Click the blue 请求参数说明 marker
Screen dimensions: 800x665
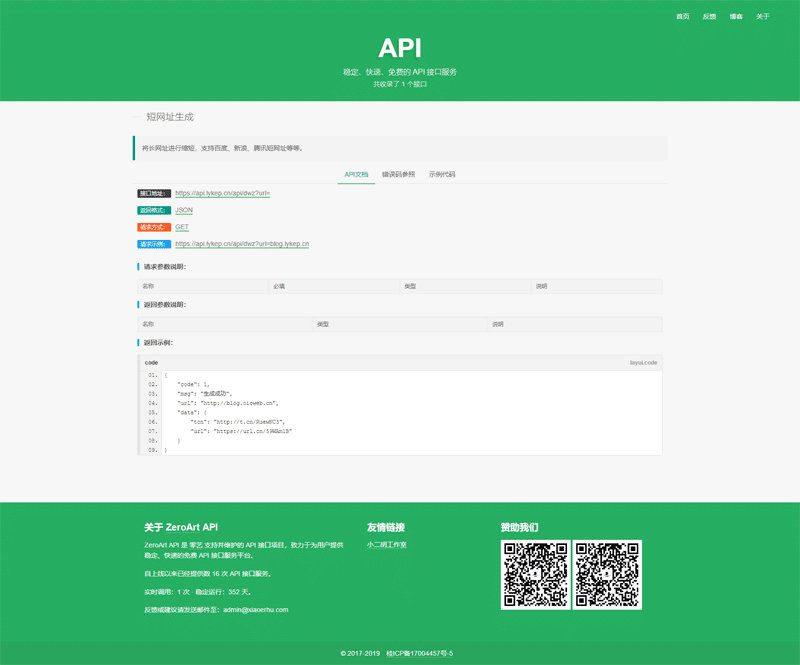point(137,265)
